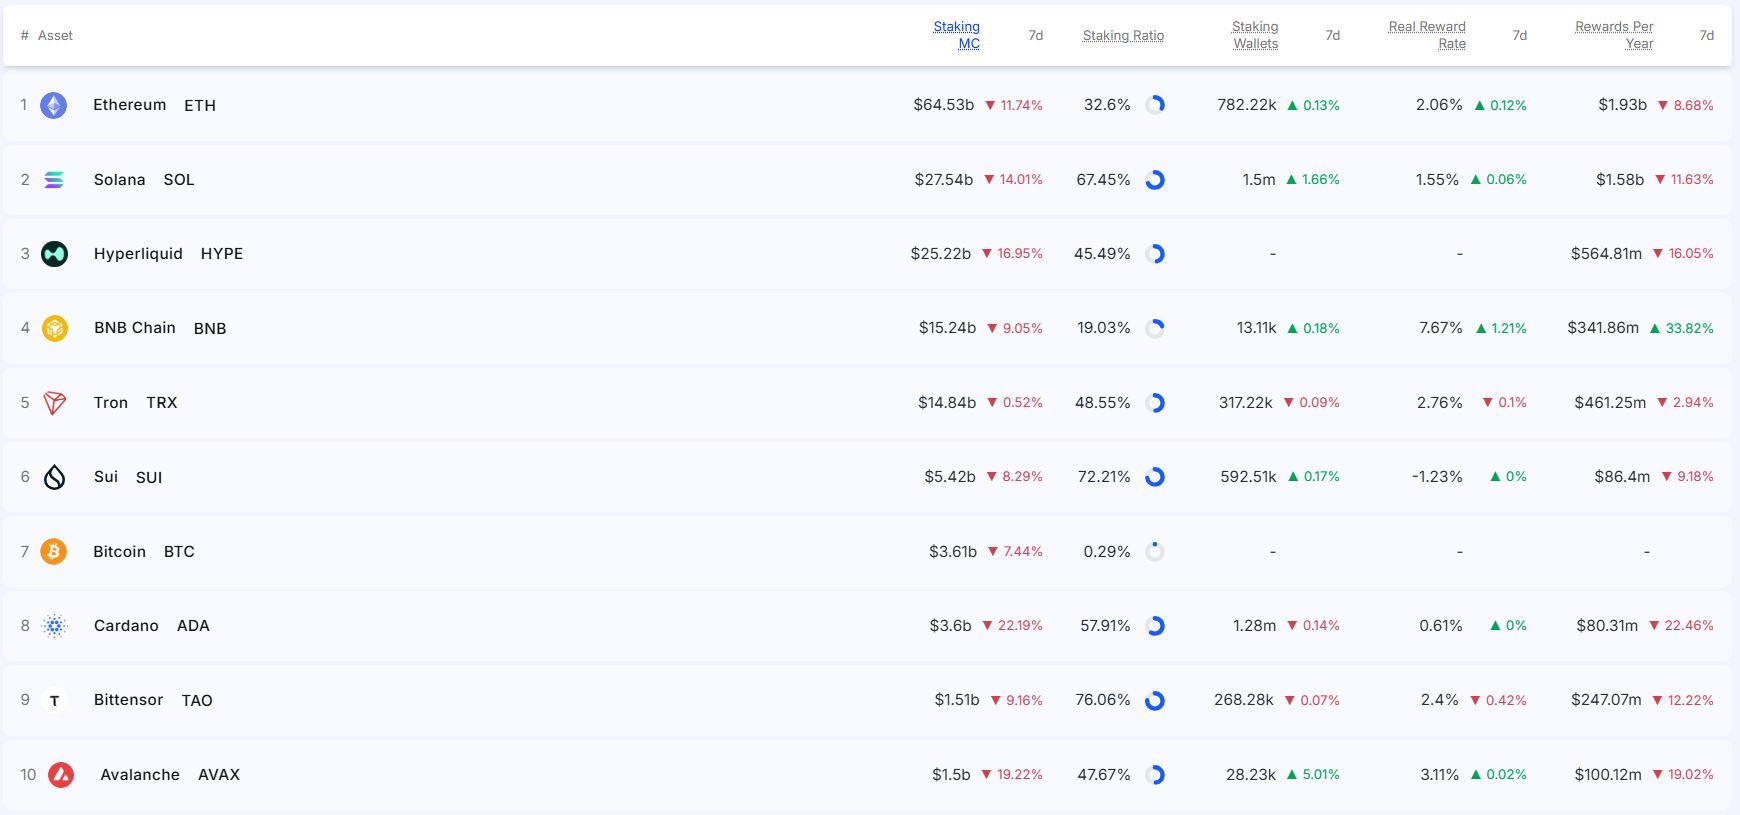The image size is (1740, 815).
Task: Open the Cardano asset name
Action: tap(126, 626)
